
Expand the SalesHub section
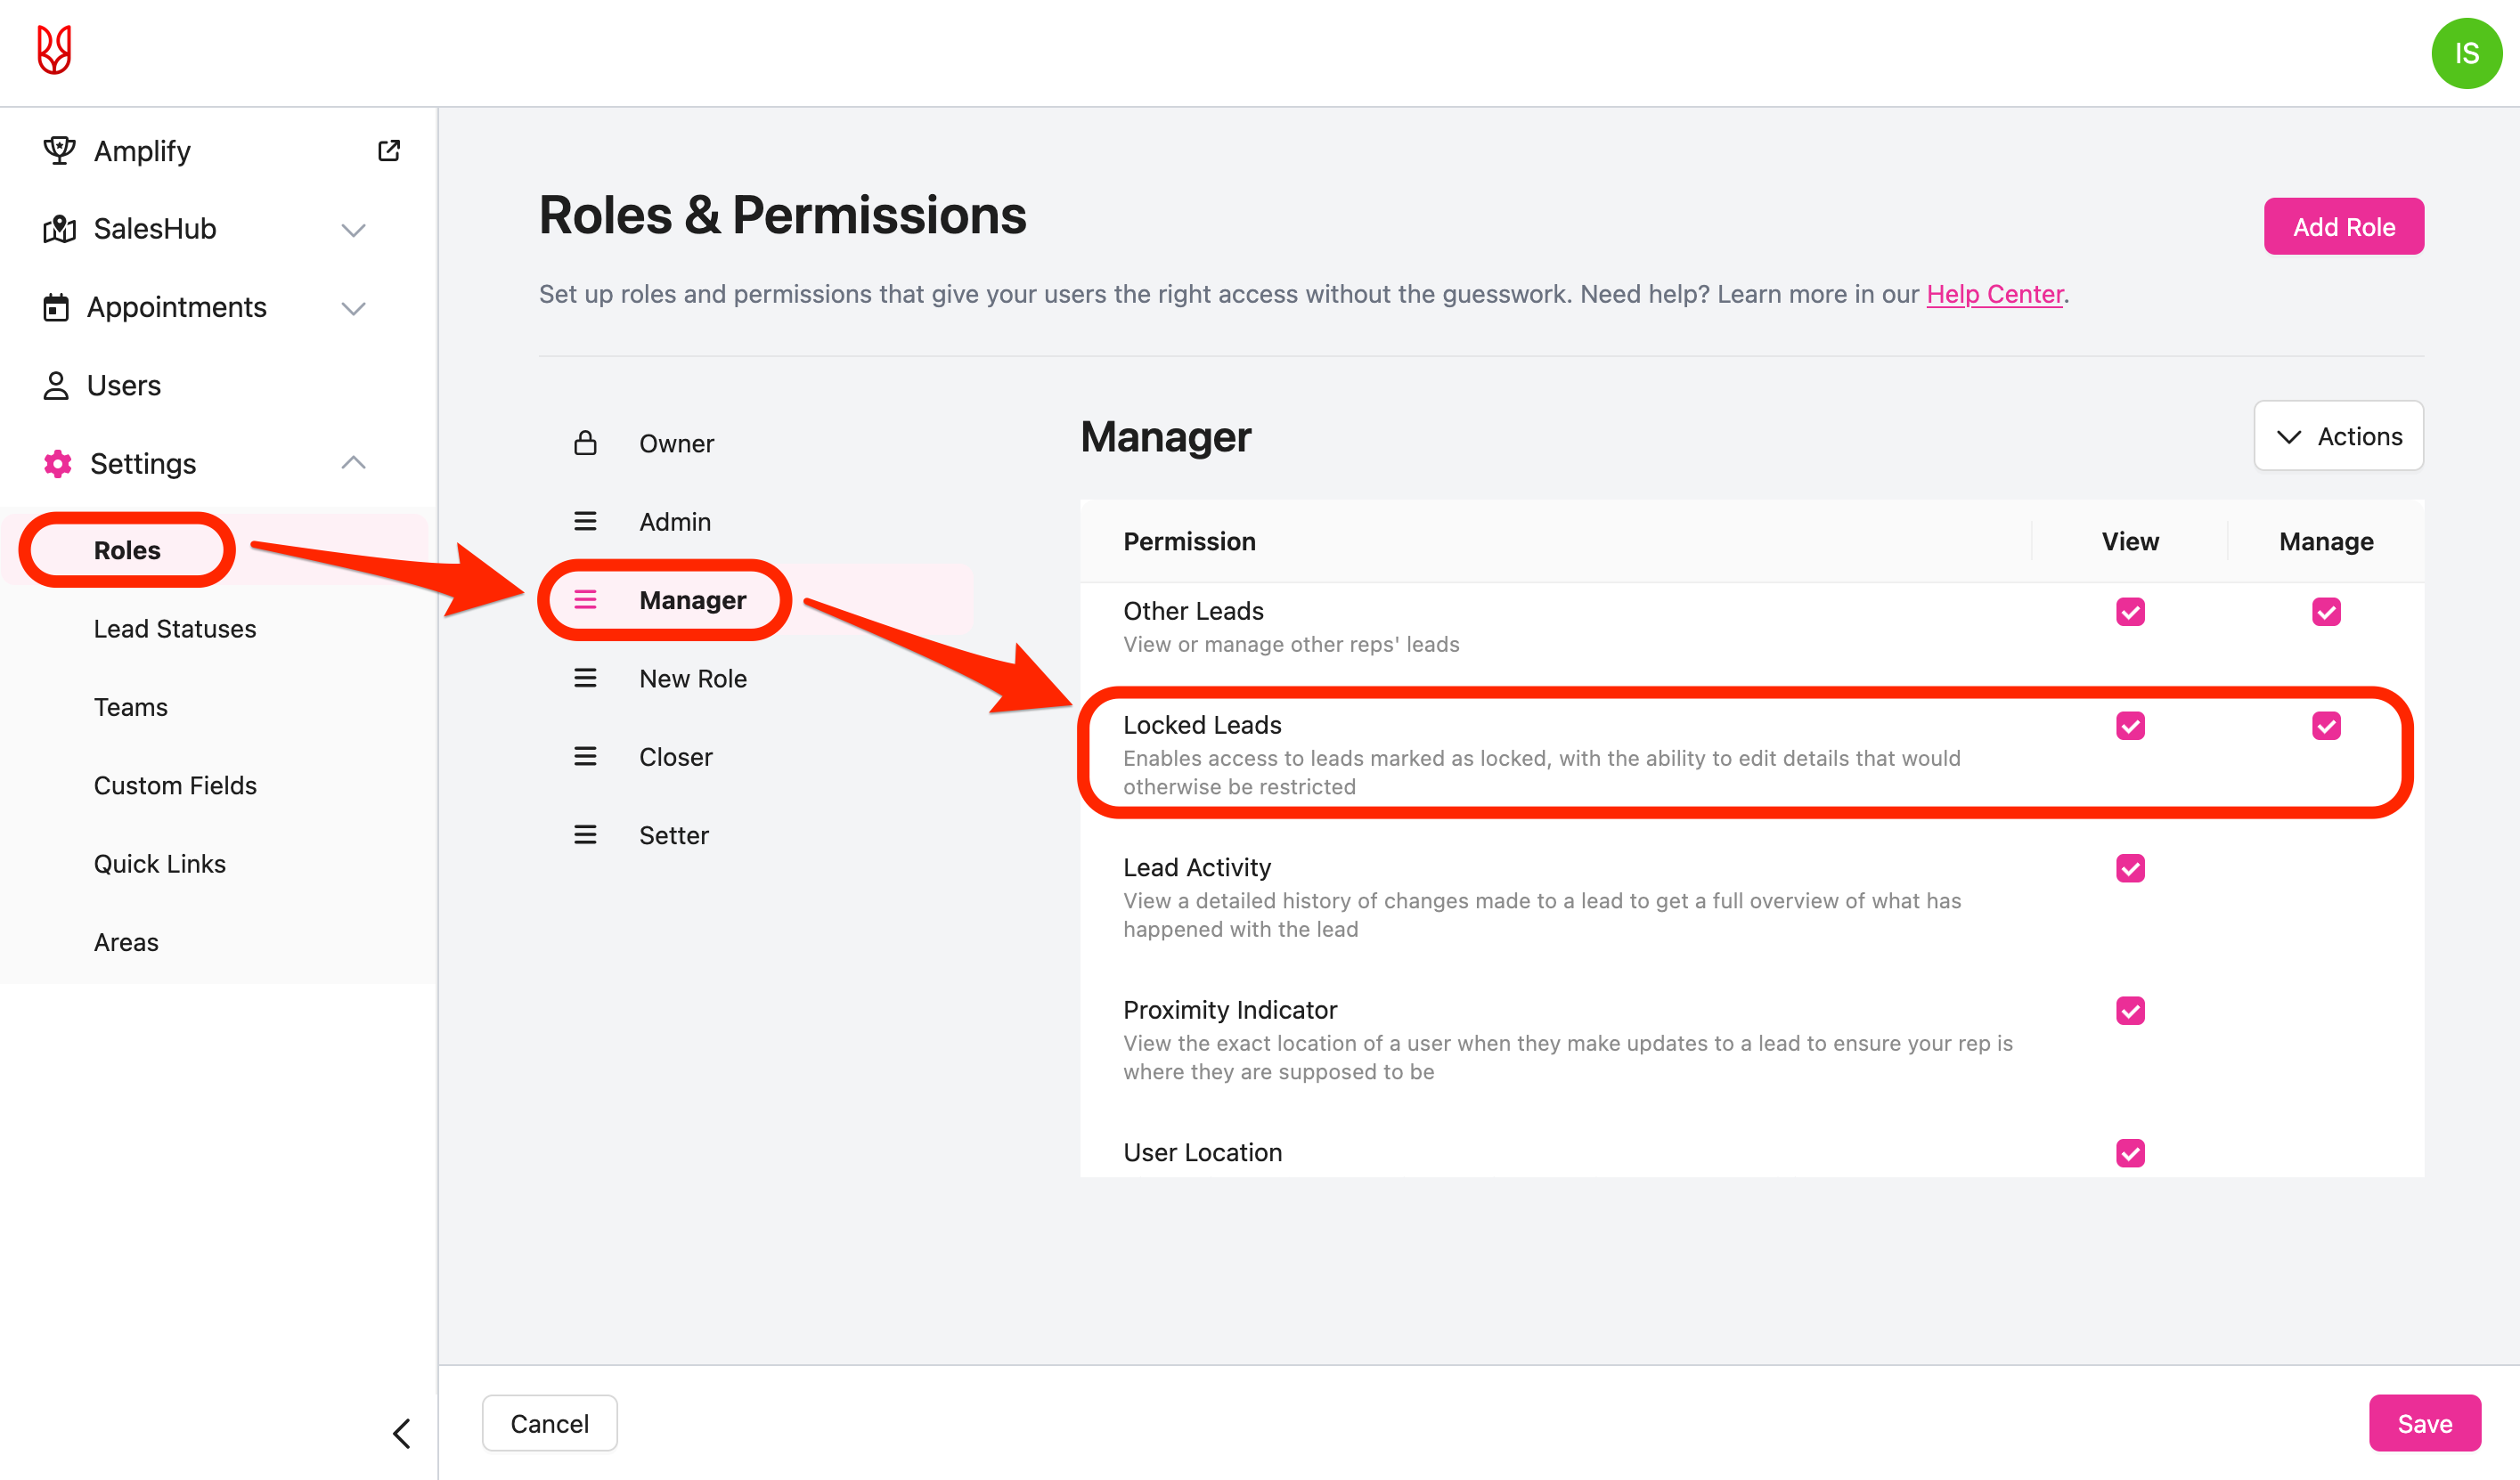point(353,229)
